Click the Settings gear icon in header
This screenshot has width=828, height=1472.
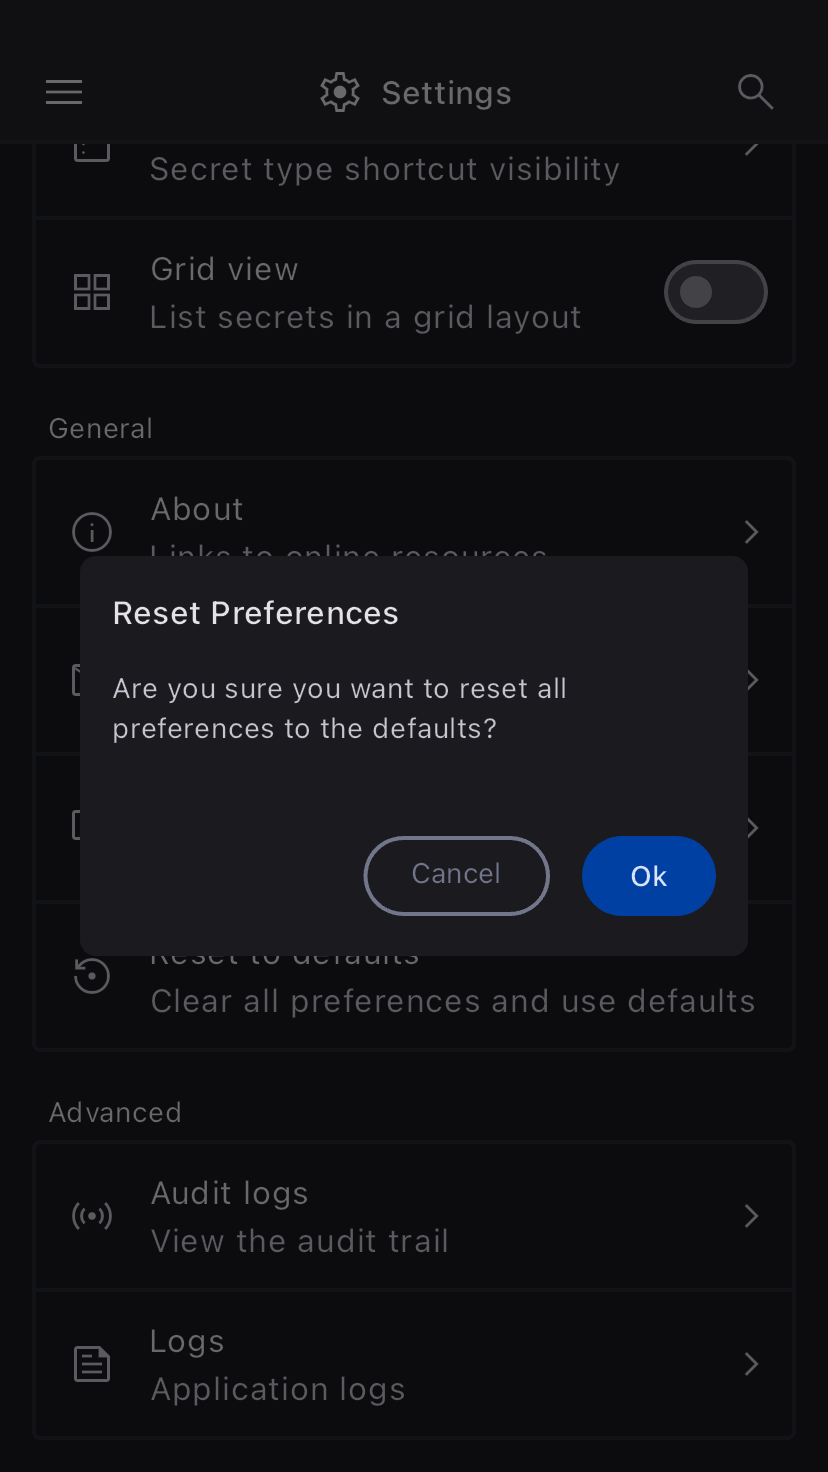[x=339, y=93]
